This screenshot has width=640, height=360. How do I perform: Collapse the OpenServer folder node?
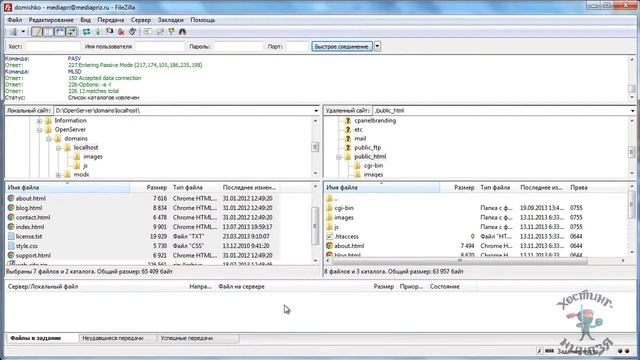point(39,130)
